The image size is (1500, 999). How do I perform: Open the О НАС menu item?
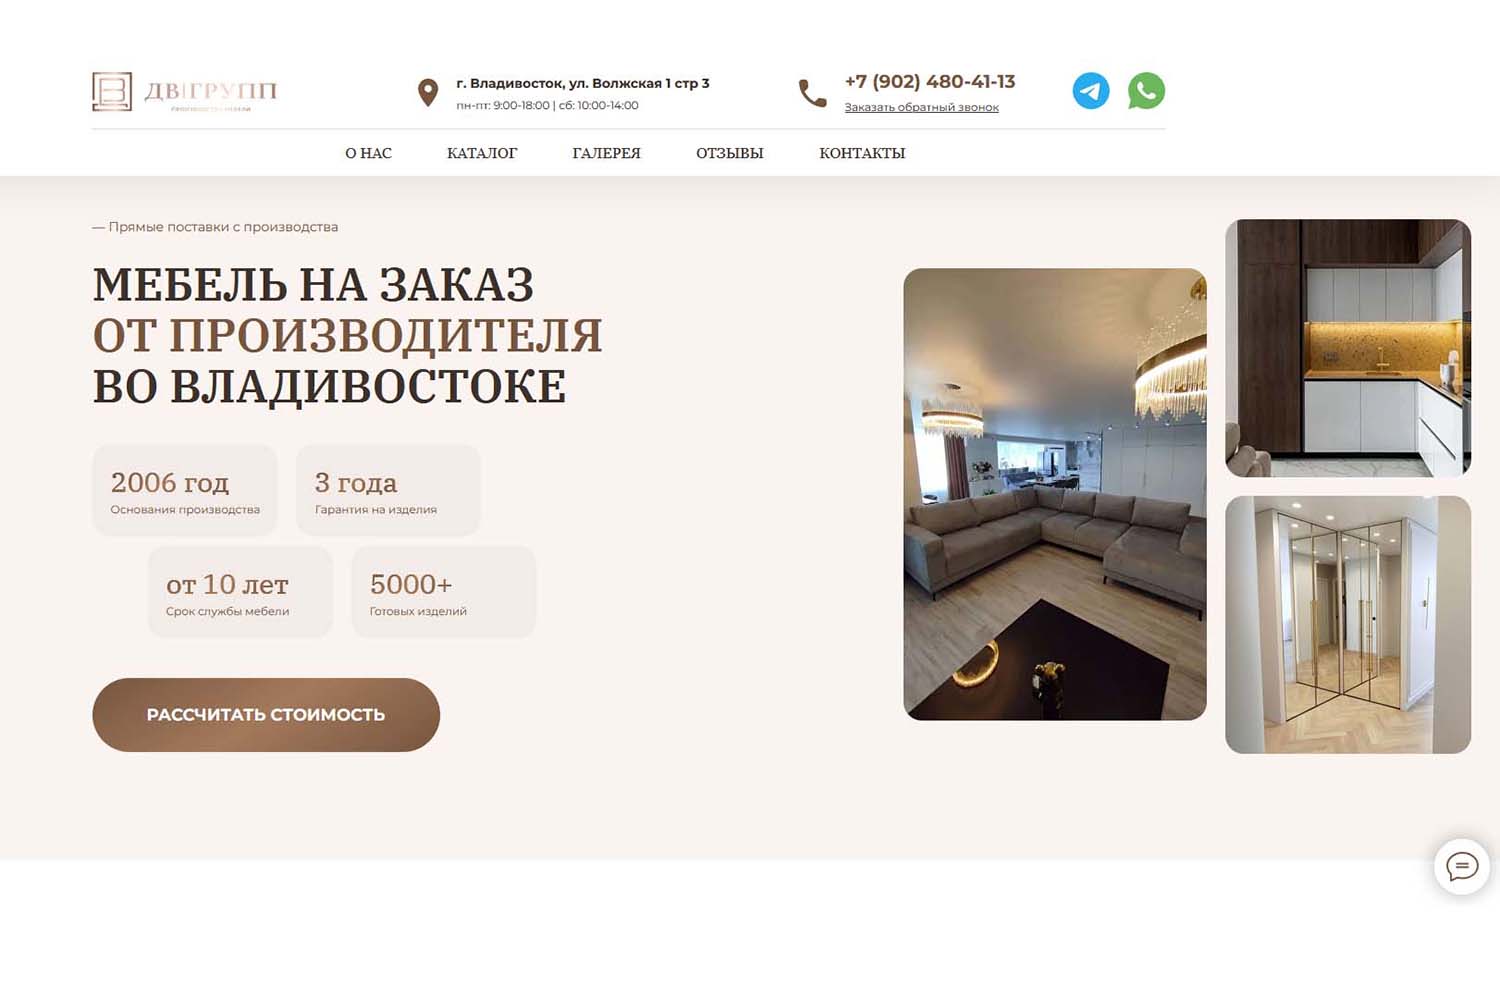click(368, 153)
